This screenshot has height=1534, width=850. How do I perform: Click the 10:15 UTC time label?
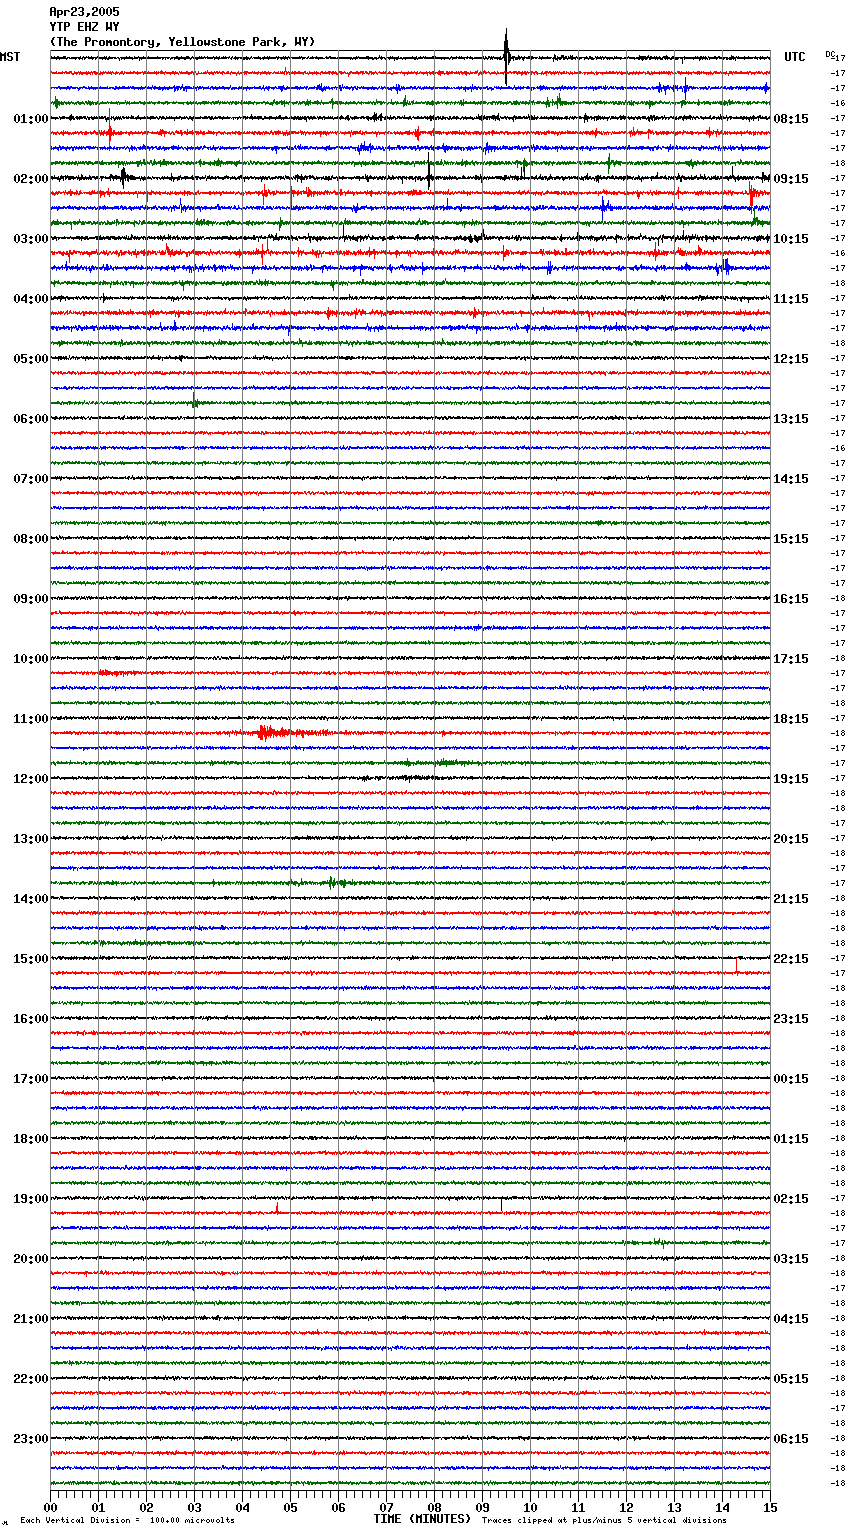[x=791, y=239]
